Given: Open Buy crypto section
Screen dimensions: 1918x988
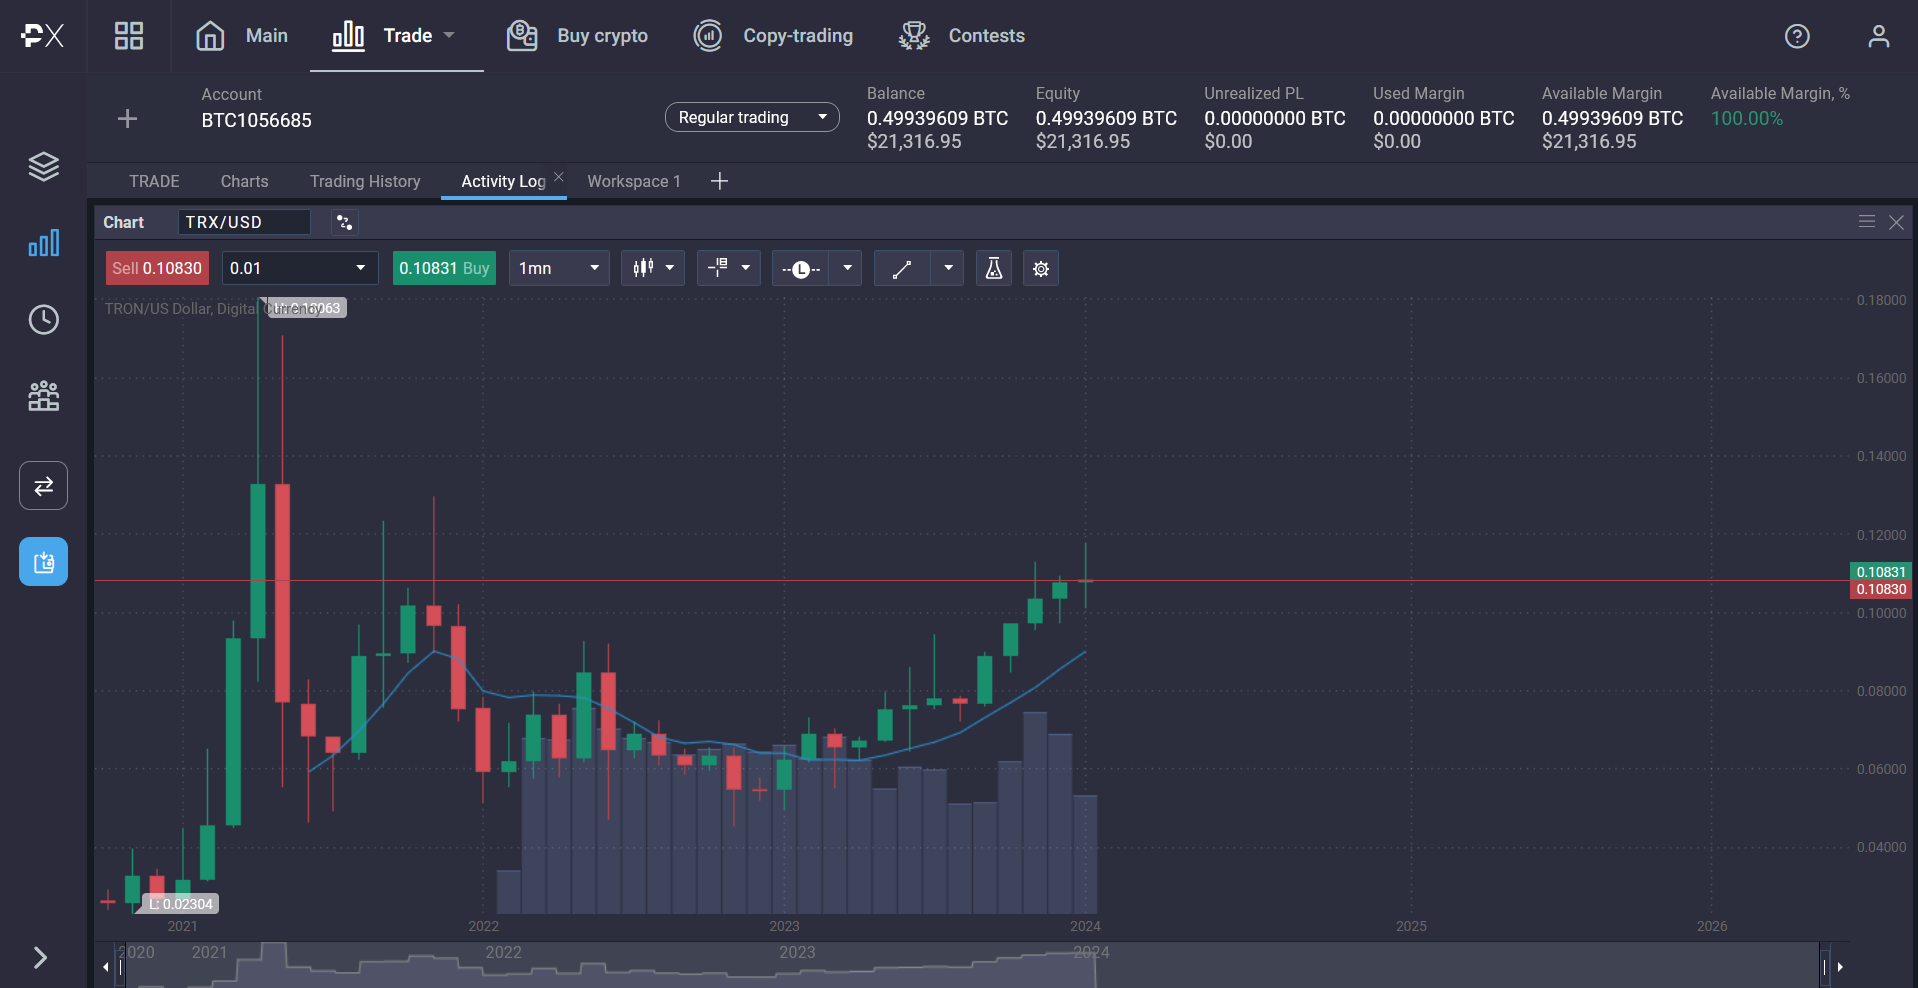Looking at the screenshot, I should (x=577, y=36).
